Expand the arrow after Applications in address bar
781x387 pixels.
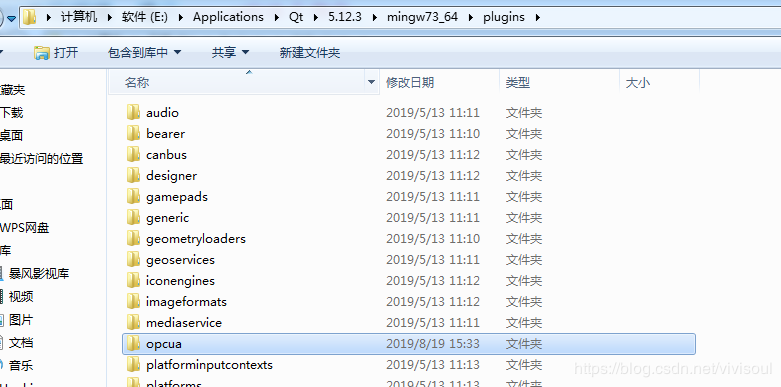pos(276,17)
